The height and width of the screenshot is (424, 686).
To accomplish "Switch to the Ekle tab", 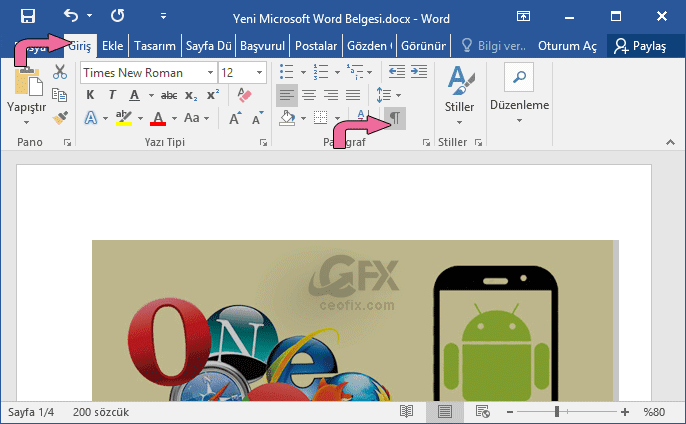I will point(112,46).
